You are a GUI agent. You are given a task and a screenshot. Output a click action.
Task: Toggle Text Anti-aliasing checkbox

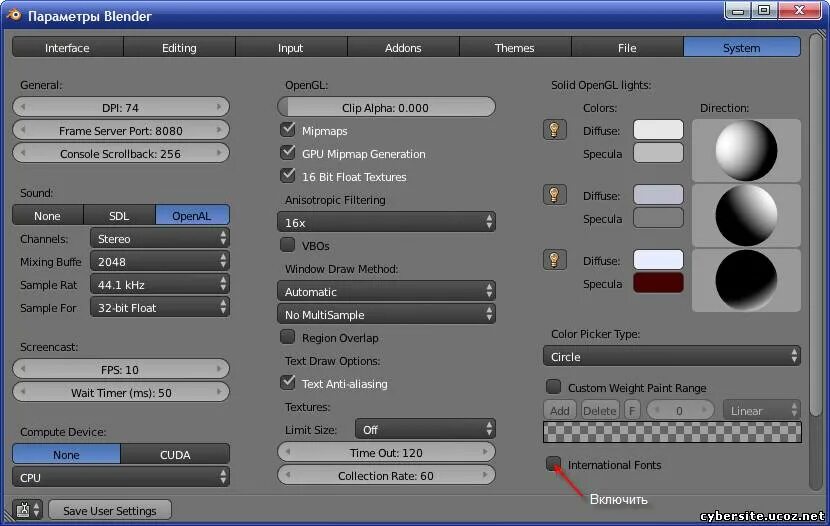tap(287, 383)
